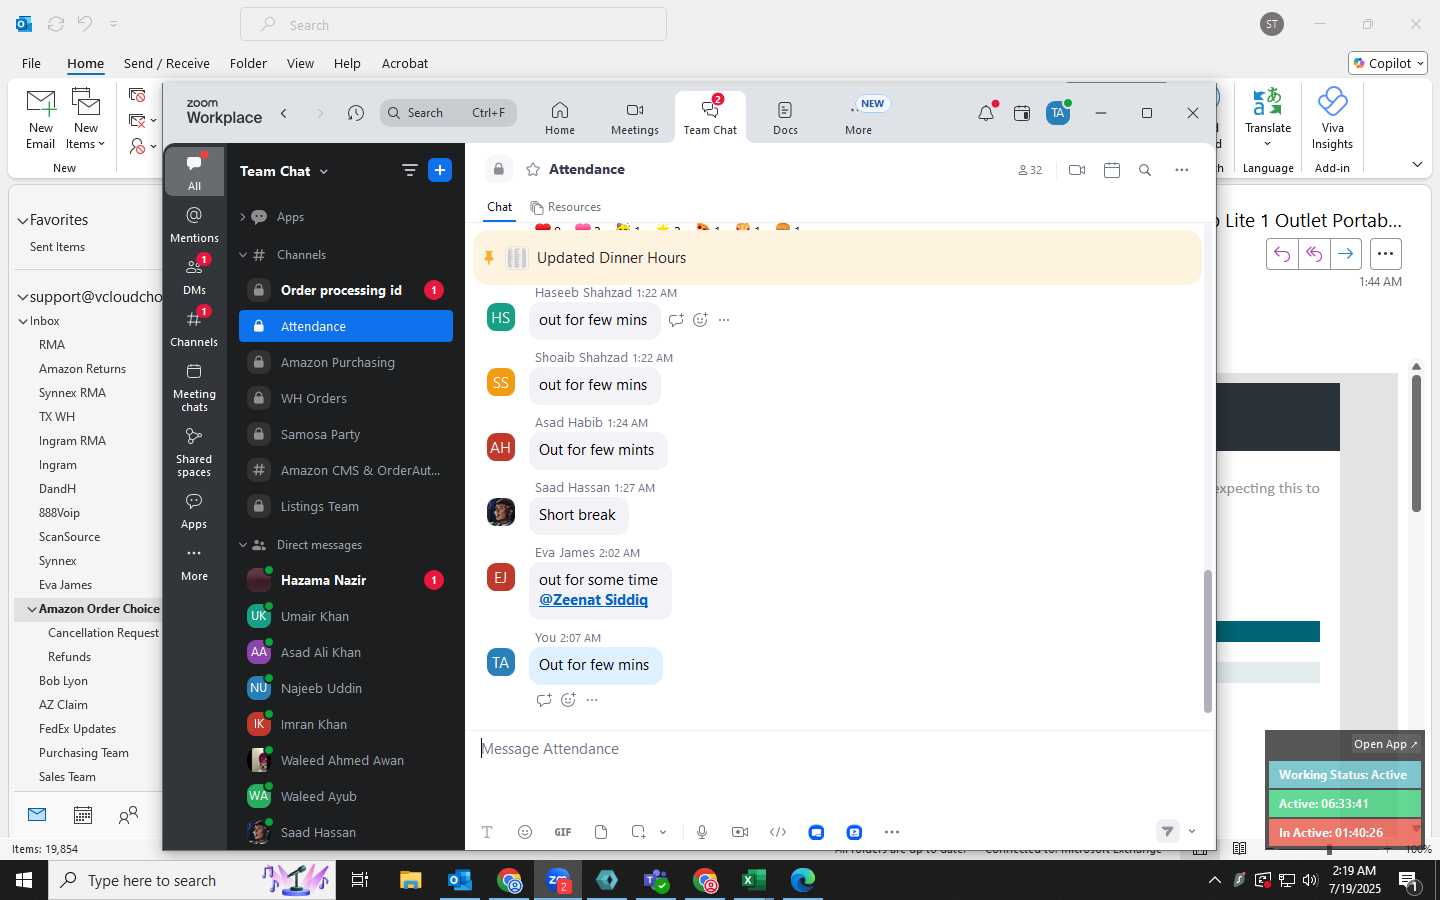Click the Outlook reading pane scrollbar

1416,444
